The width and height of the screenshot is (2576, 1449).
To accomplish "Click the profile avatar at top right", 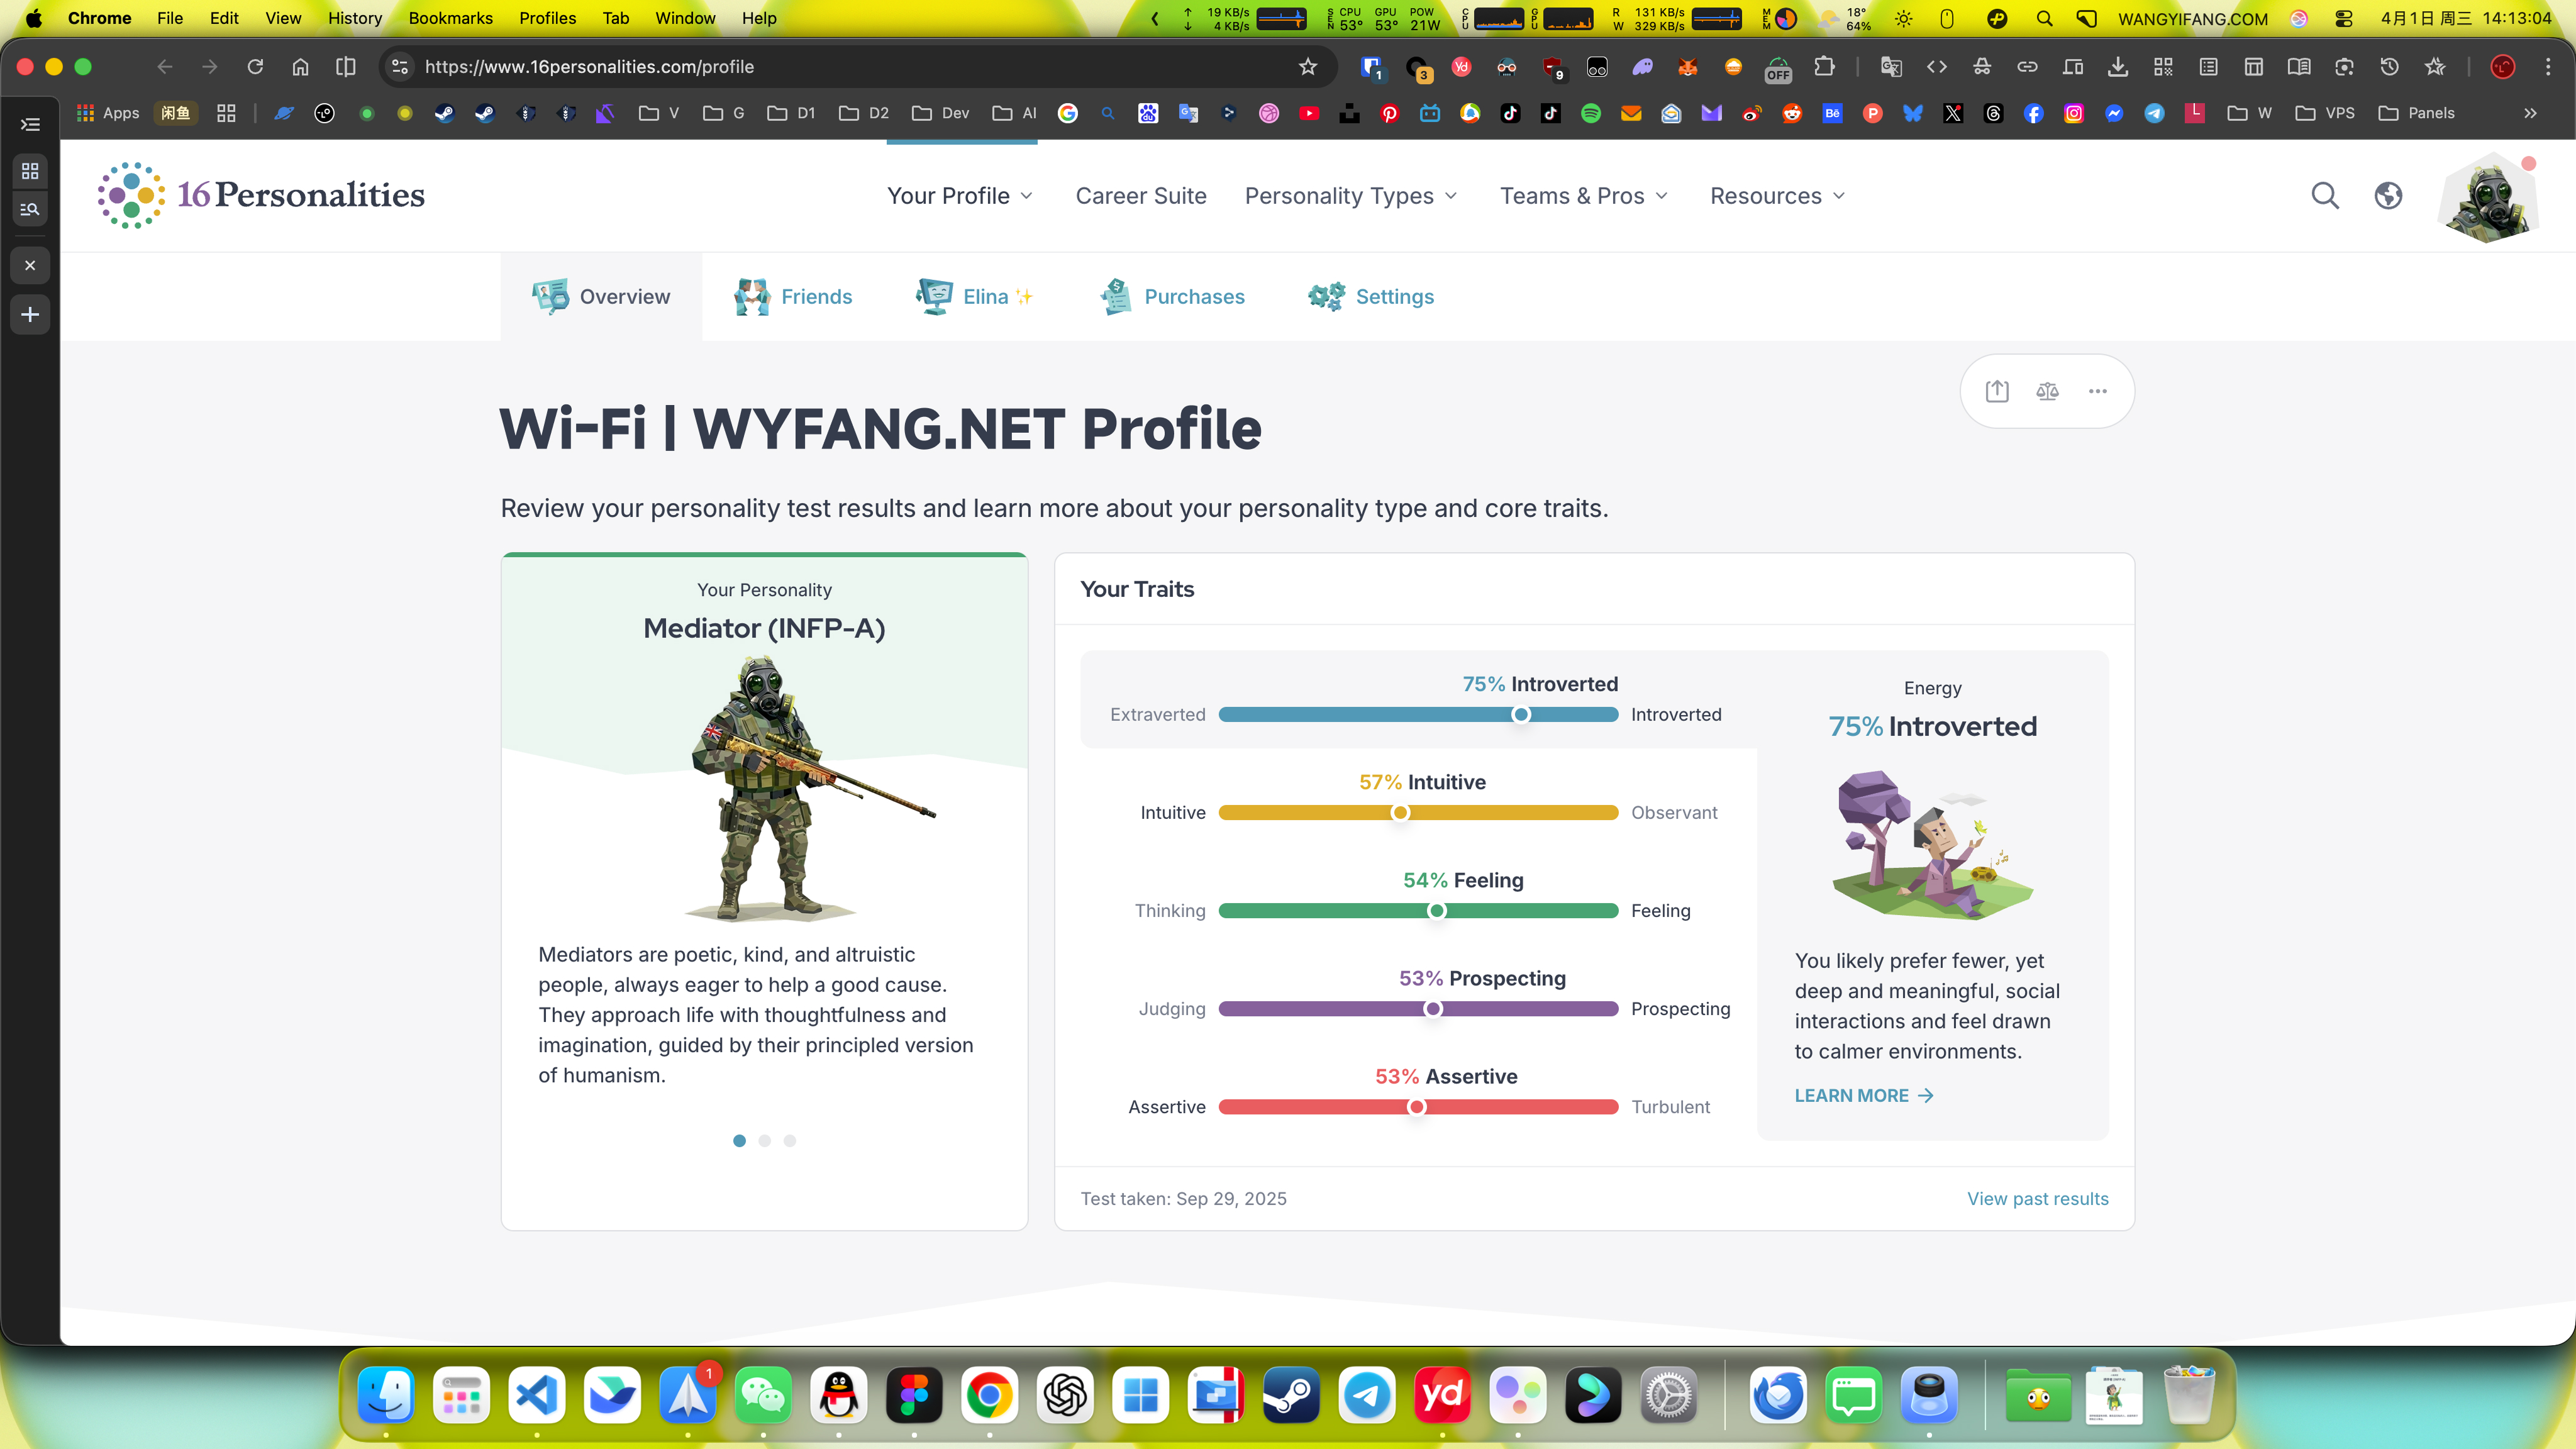I will click(x=2487, y=197).
